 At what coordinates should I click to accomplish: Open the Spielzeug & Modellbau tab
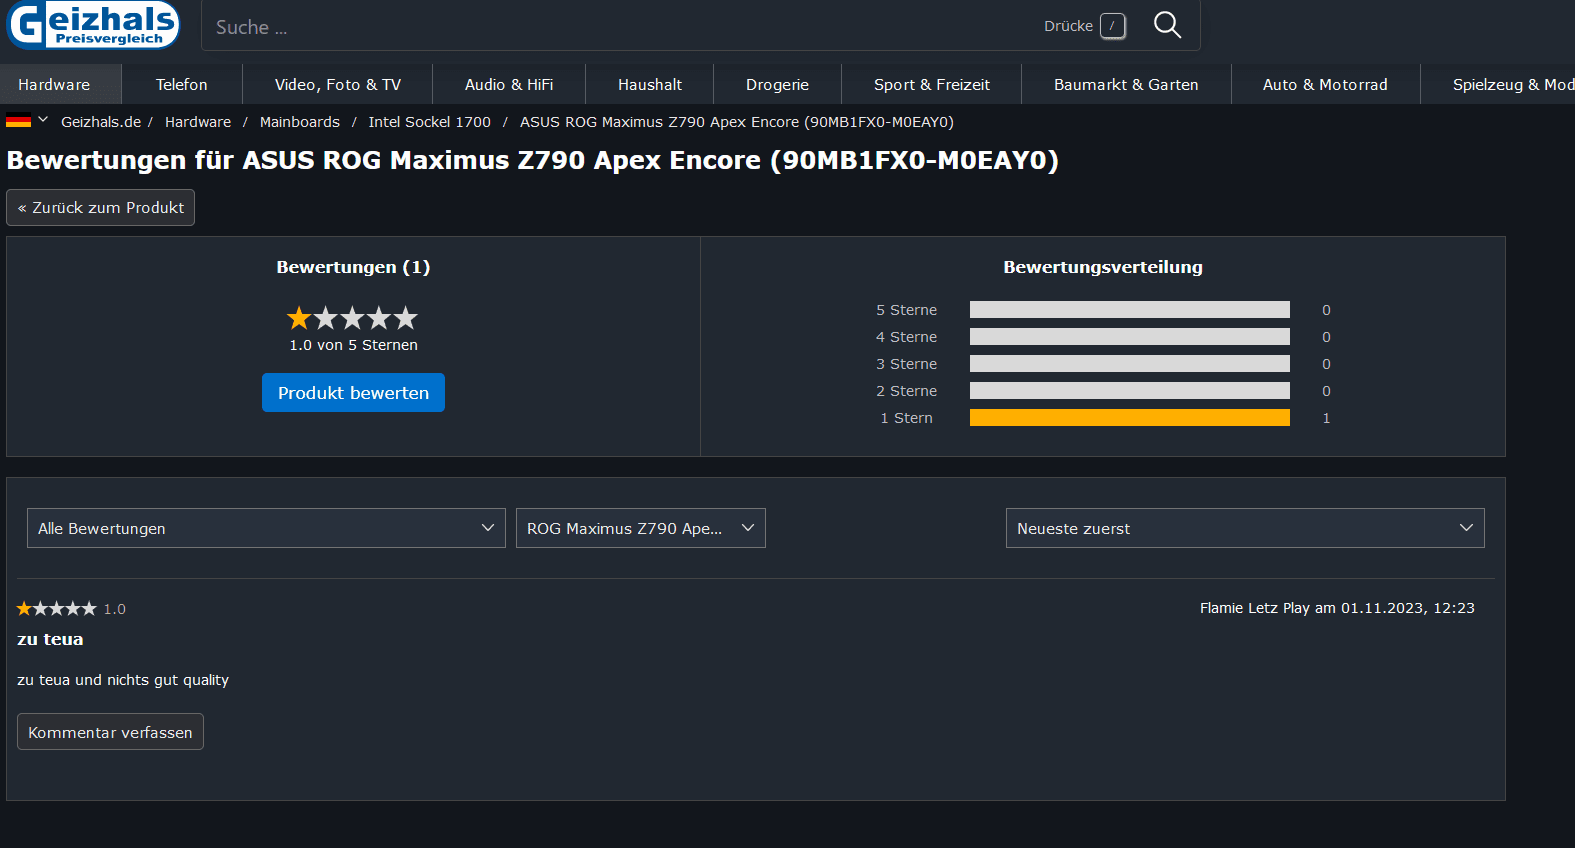click(1498, 85)
